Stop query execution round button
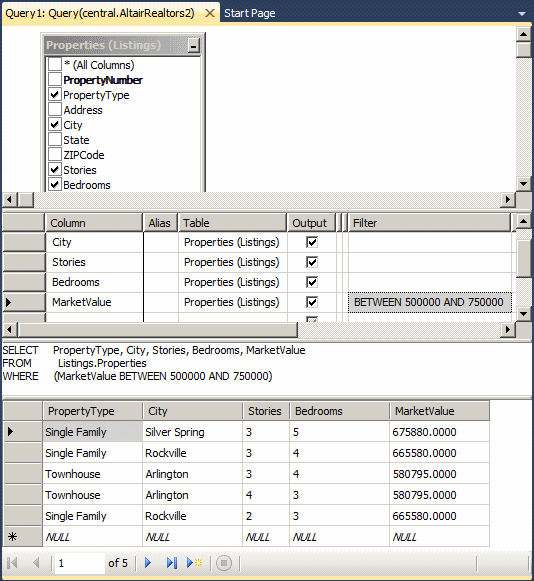 click(224, 563)
